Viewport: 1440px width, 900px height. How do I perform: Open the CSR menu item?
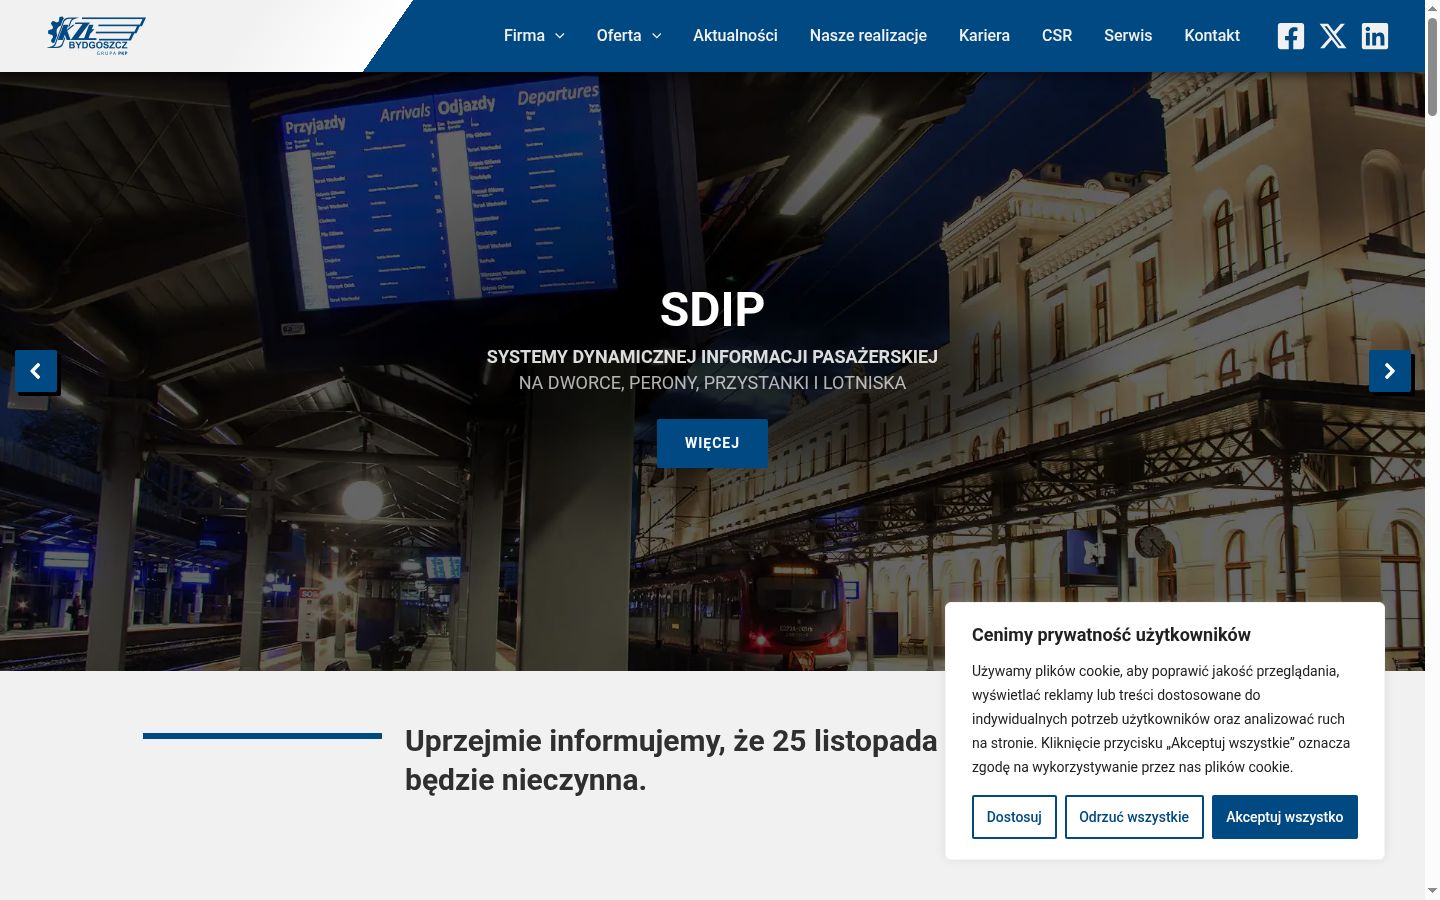tap(1057, 36)
